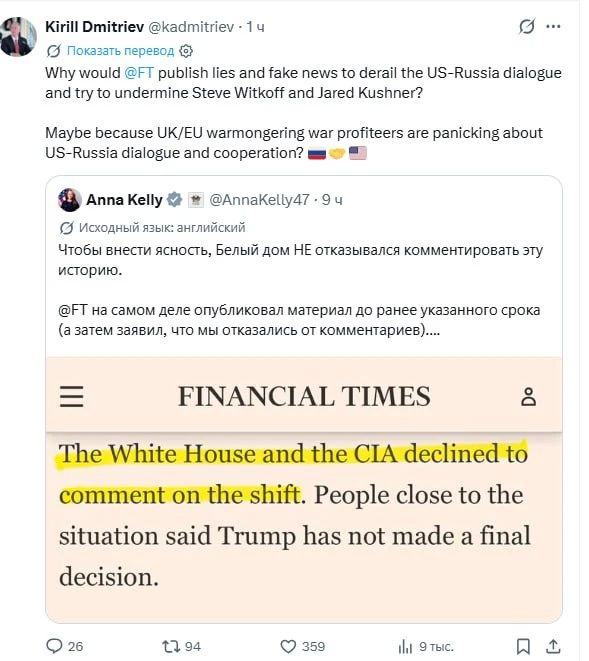Click Исходный язык: английский translation label
The image size is (589, 661).
click(x=162, y=228)
